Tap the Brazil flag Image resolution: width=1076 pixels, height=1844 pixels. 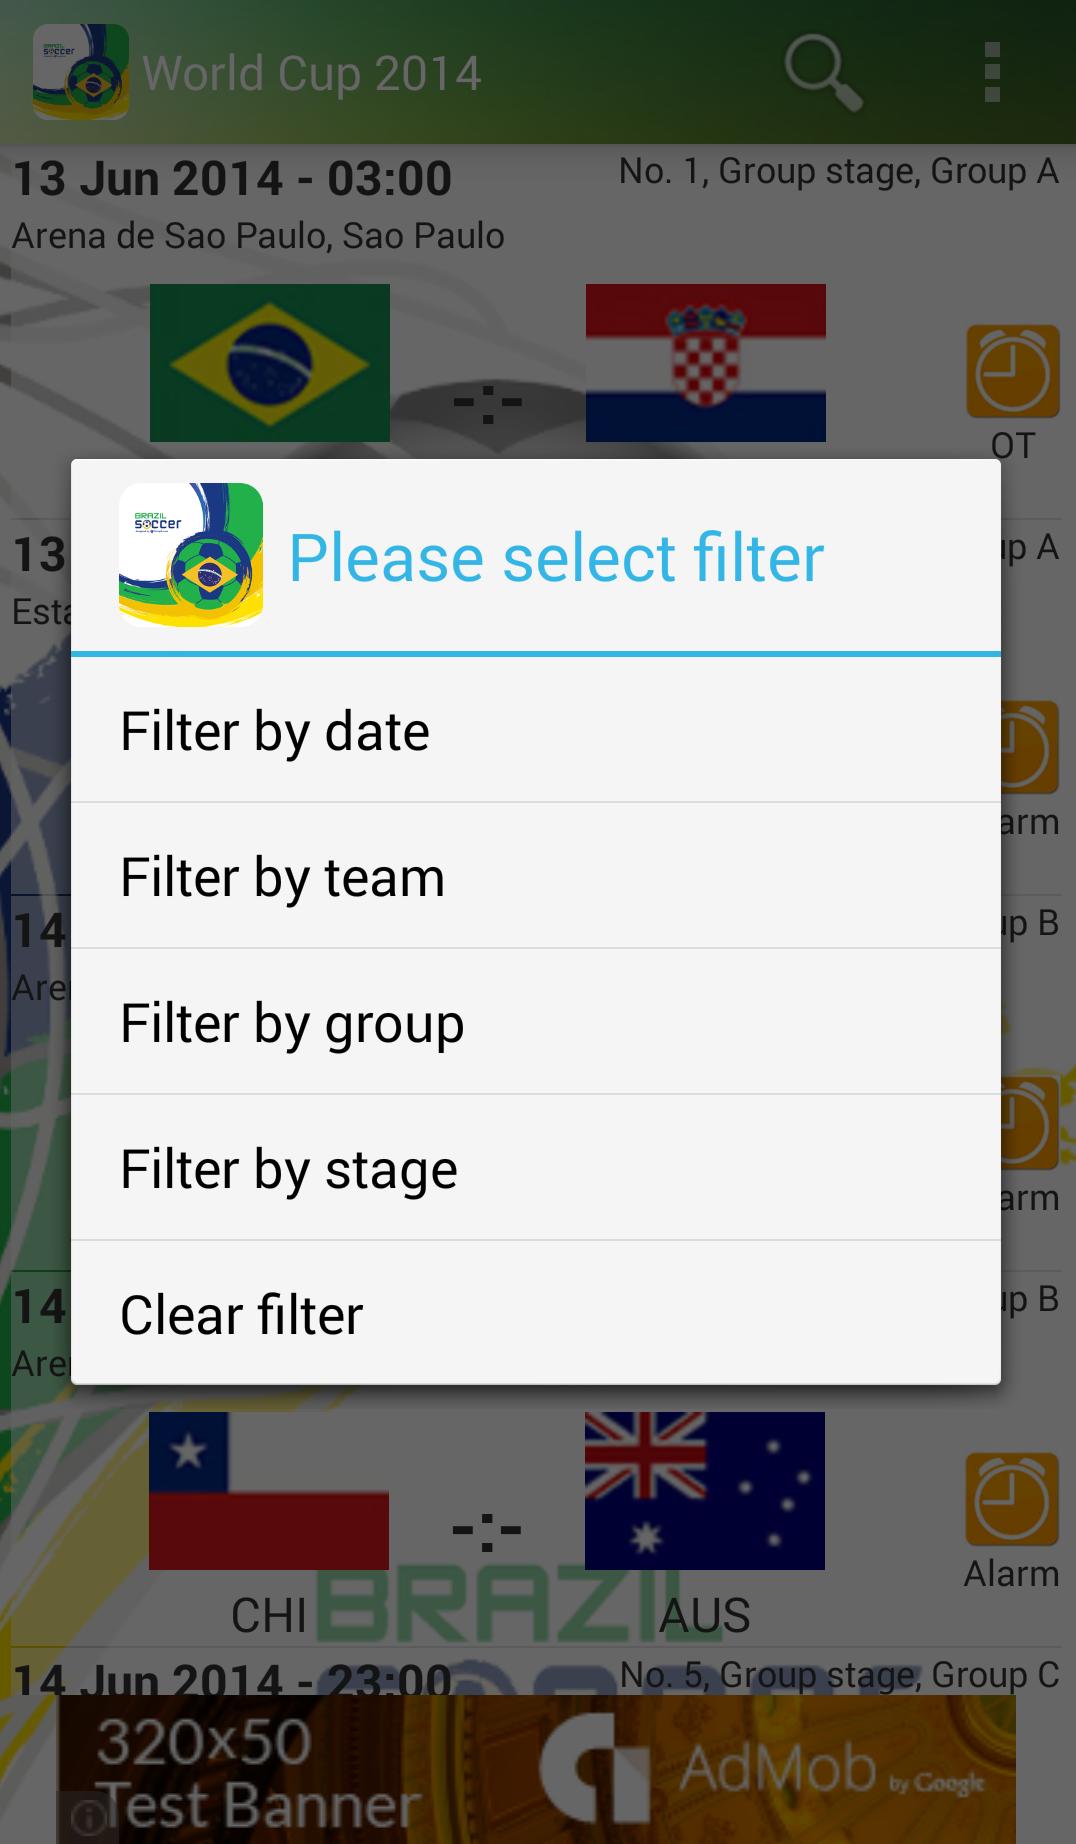click(270, 363)
